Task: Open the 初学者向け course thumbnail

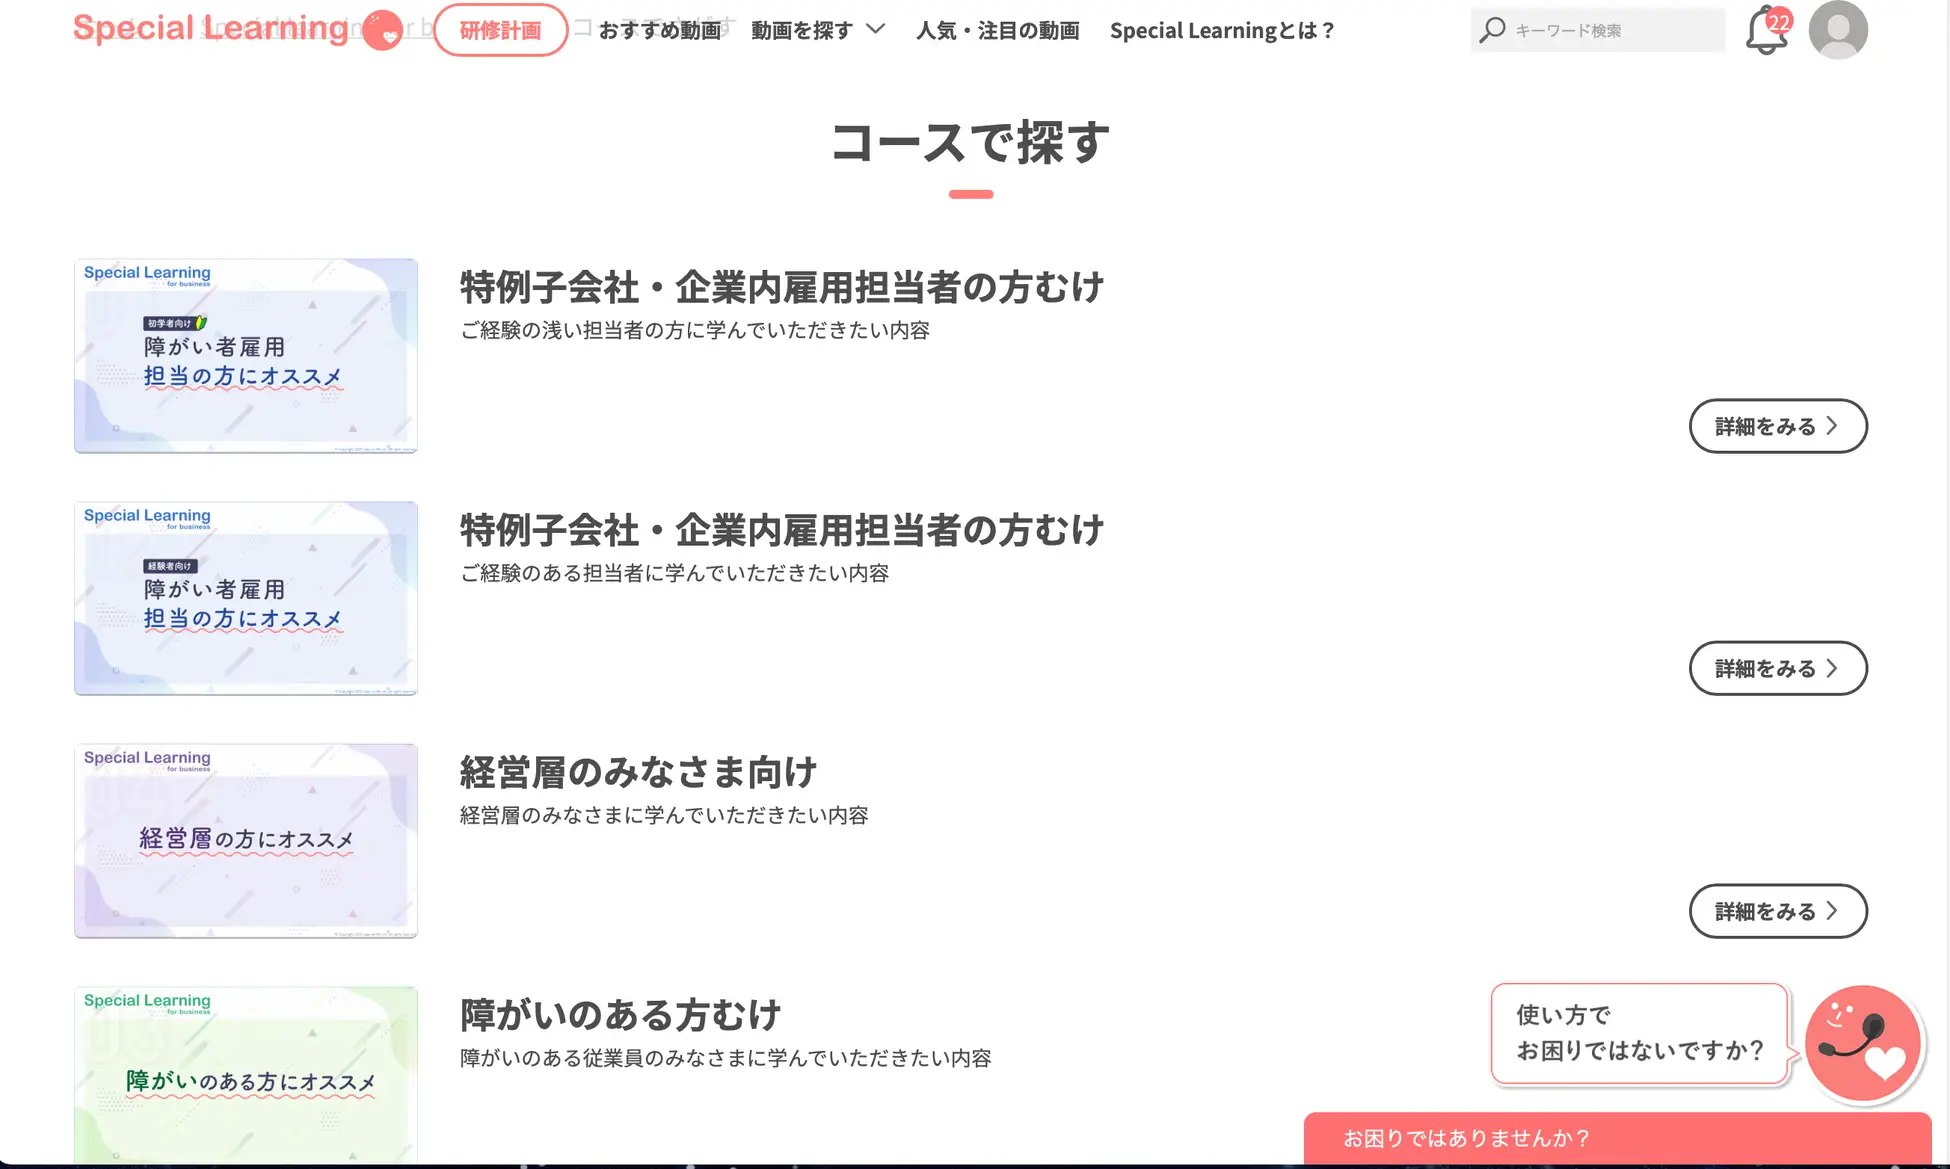Action: [x=246, y=356]
